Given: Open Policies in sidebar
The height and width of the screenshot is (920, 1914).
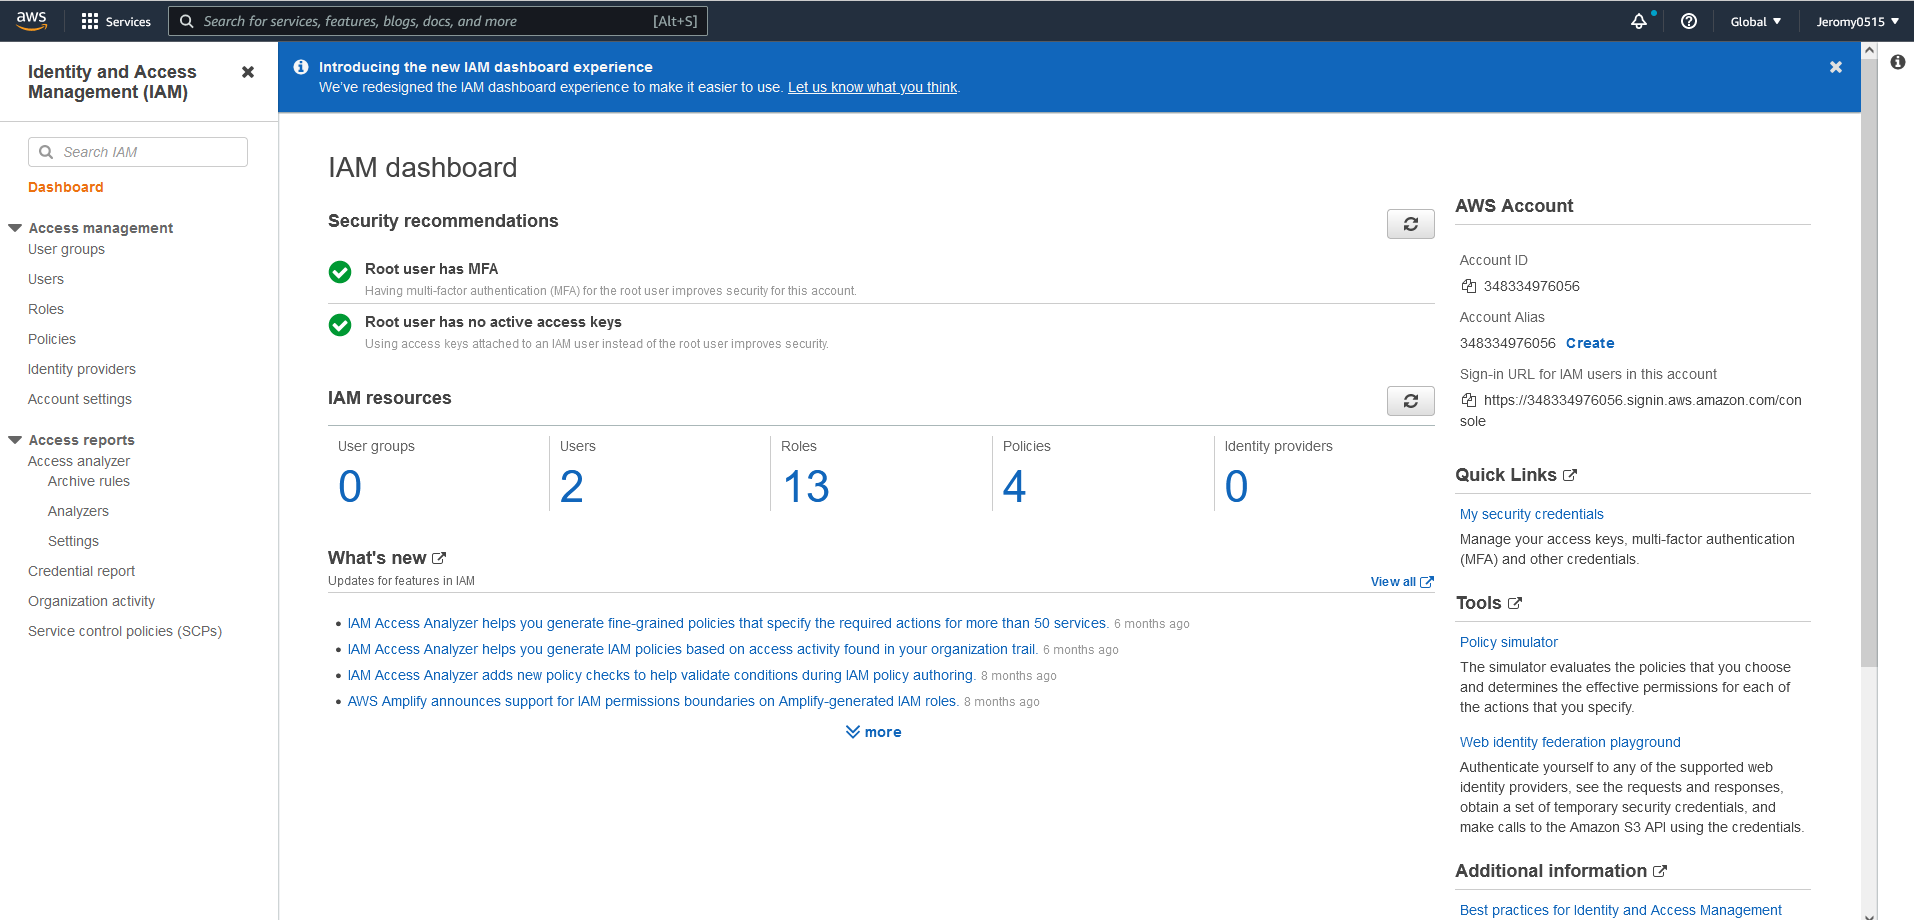Looking at the screenshot, I should point(52,339).
